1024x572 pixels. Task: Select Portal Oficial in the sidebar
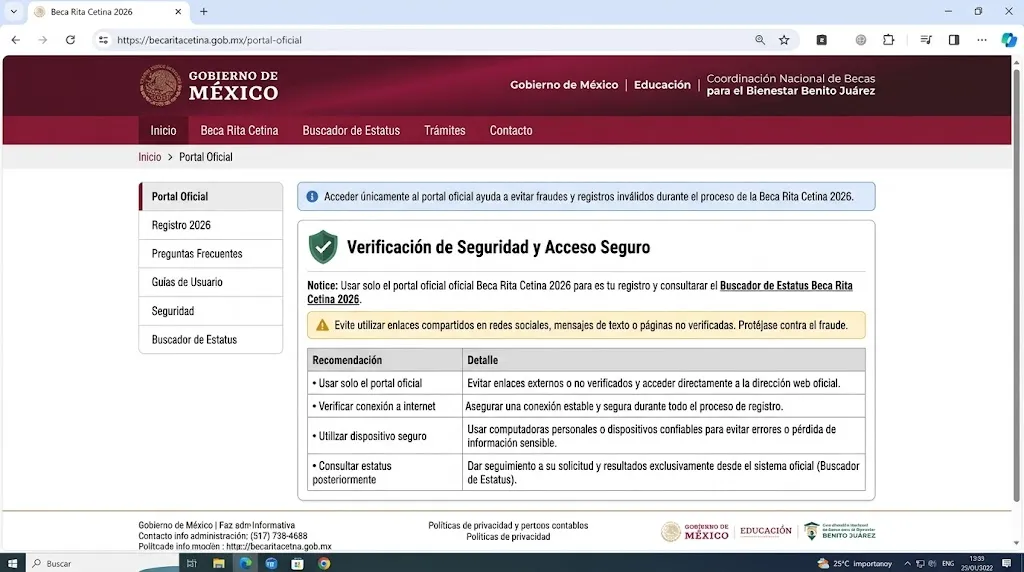point(211,197)
